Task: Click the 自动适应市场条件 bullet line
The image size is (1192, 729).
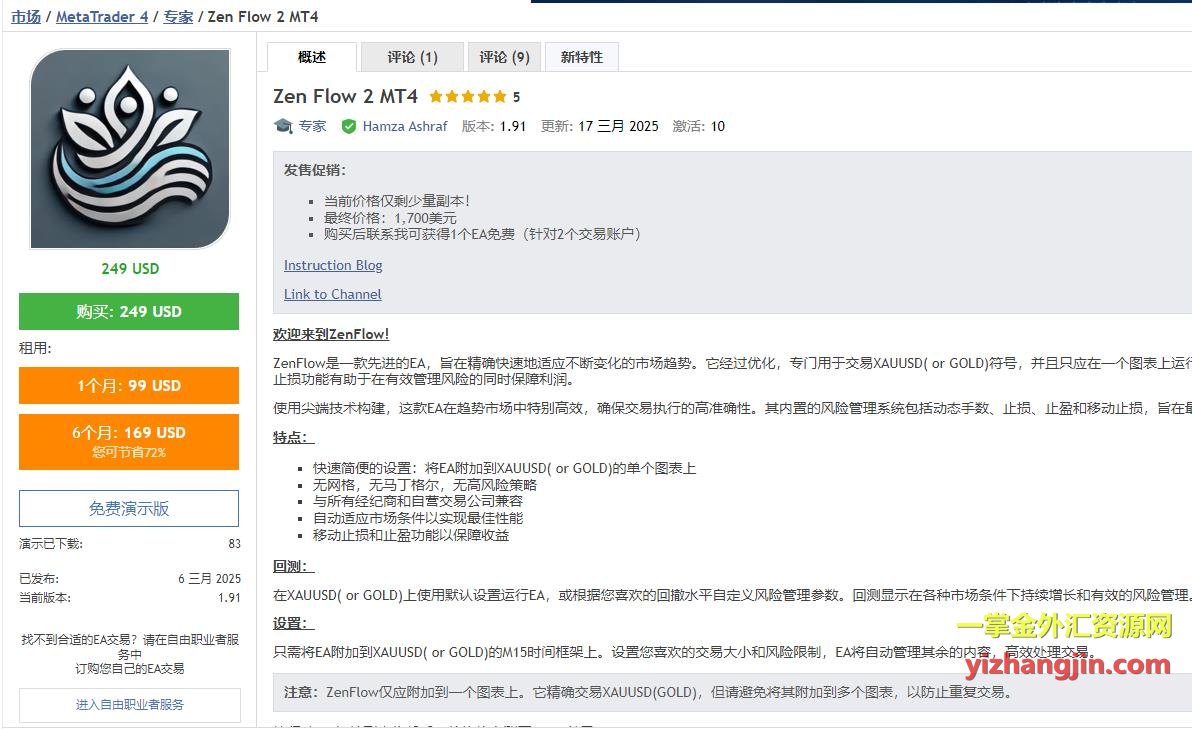Action: pos(417,518)
